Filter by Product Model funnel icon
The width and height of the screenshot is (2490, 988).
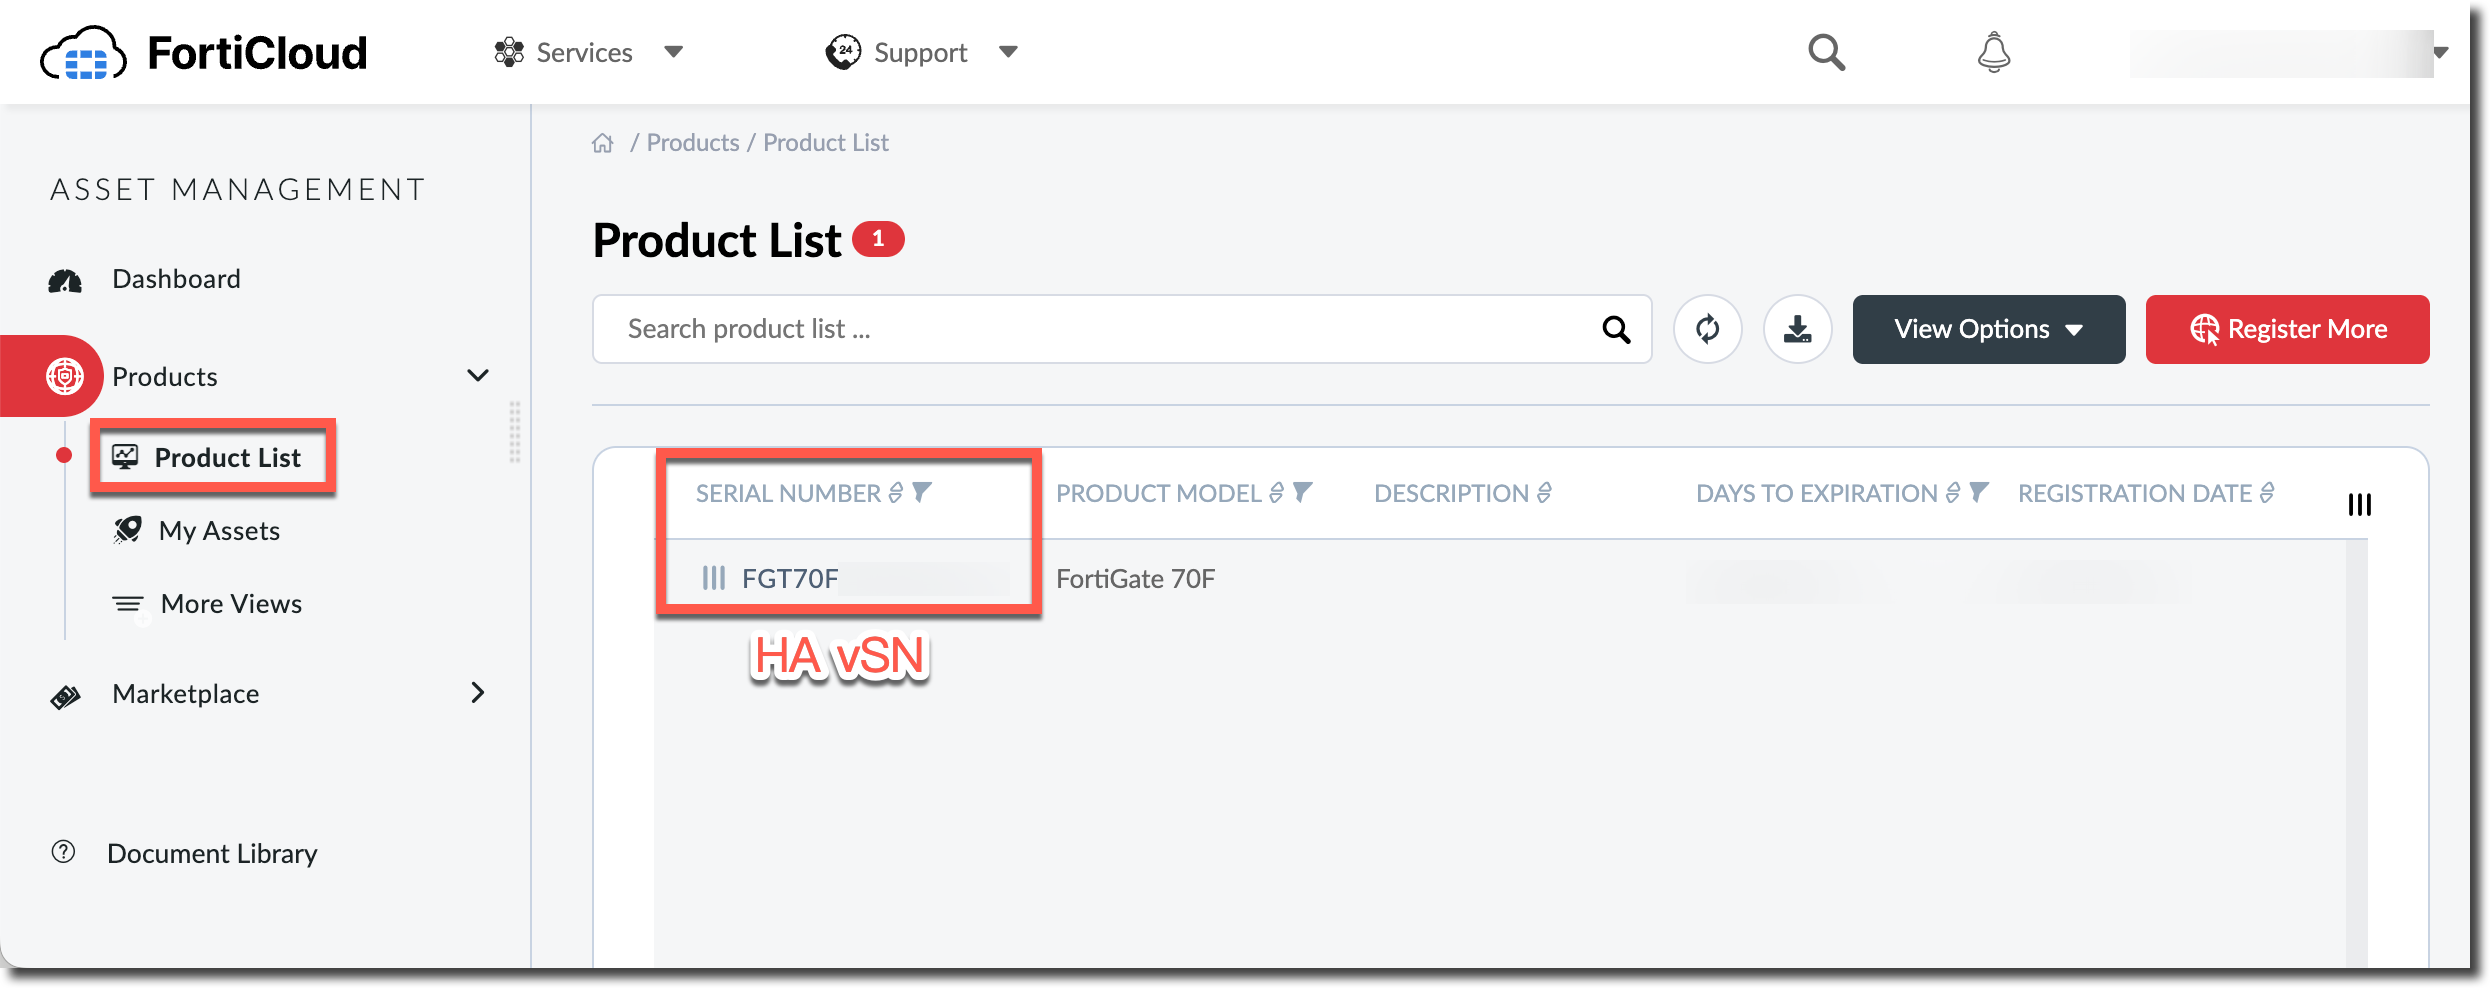click(x=1302, y=492)
